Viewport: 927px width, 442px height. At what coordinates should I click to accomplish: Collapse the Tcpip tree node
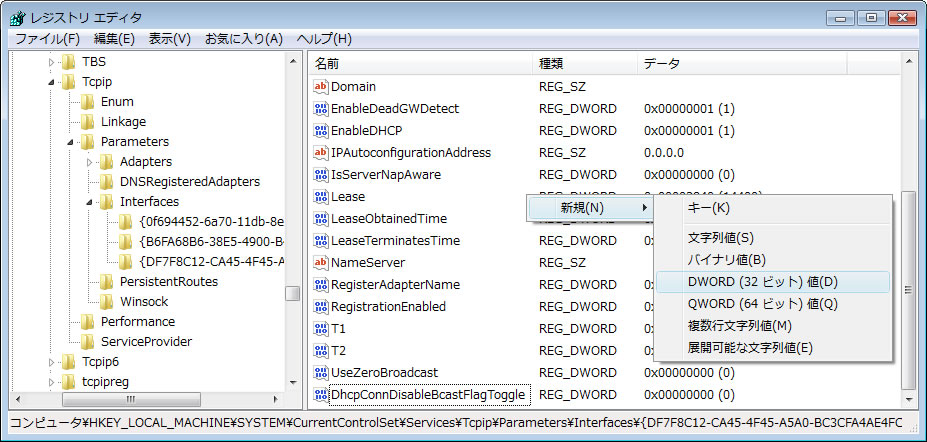pyautogui.click(x=51, y=82)
